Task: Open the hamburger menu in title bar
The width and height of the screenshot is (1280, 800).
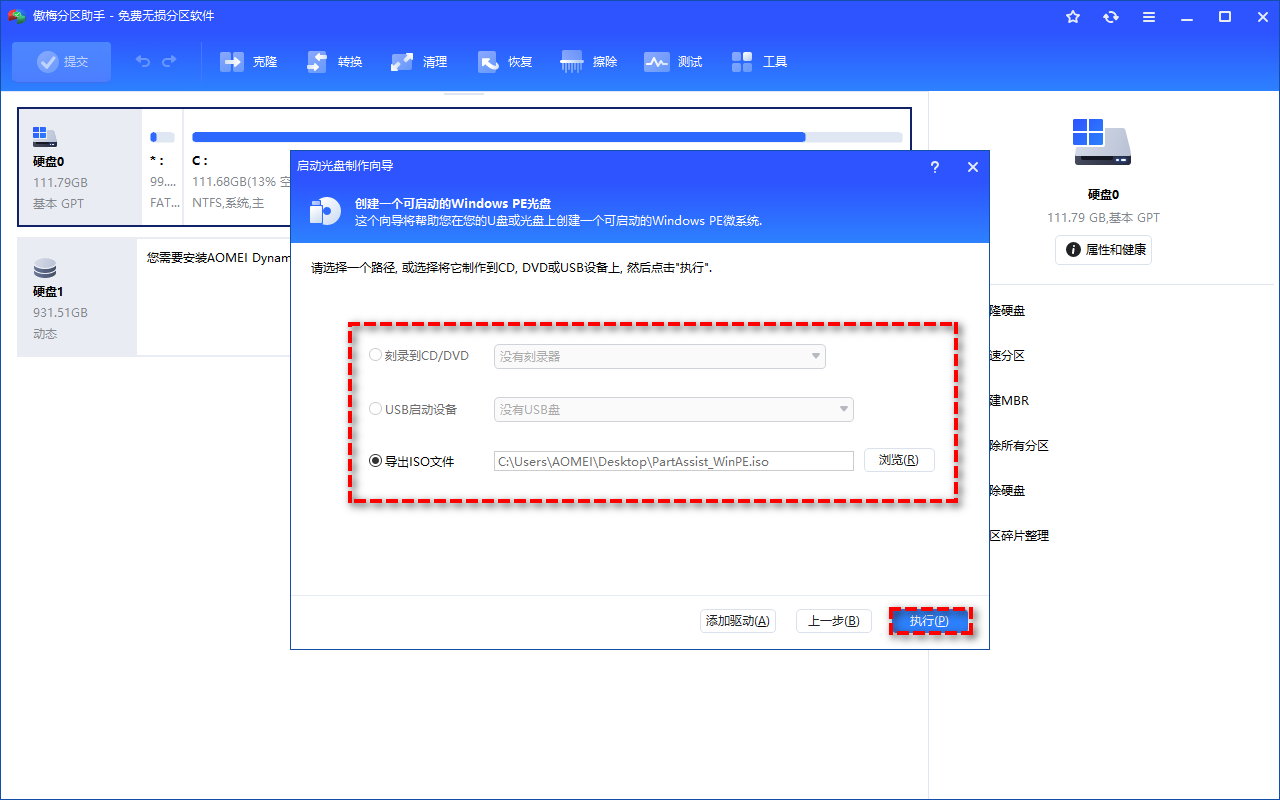Action: click(1149, 17)
